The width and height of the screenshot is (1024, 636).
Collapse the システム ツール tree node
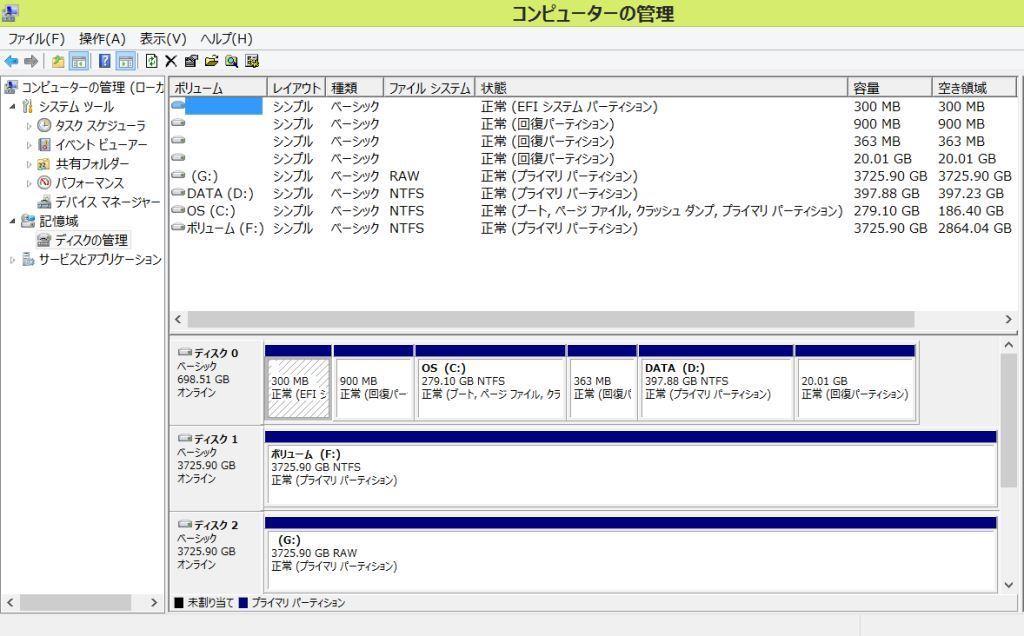[12, 107]
